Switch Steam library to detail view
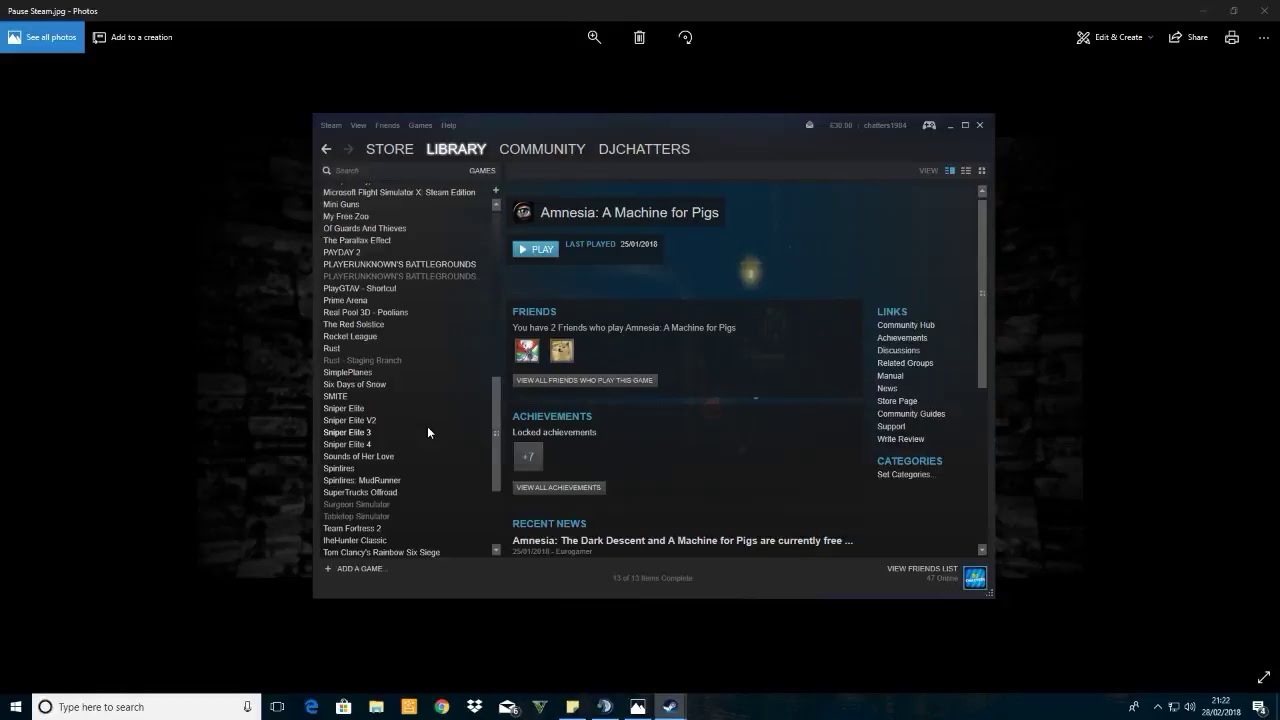Viewport: 1280px width, 720px height. pyautogui.click(x=950, y=171)
